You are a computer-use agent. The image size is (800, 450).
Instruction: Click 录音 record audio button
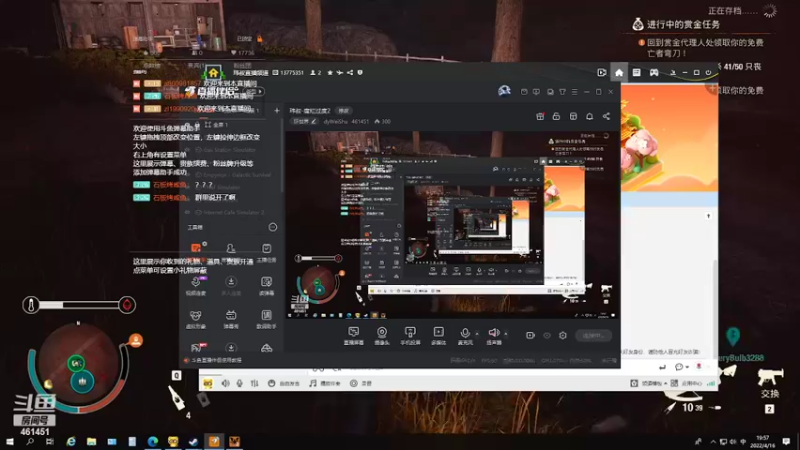(x=361, y=383)
